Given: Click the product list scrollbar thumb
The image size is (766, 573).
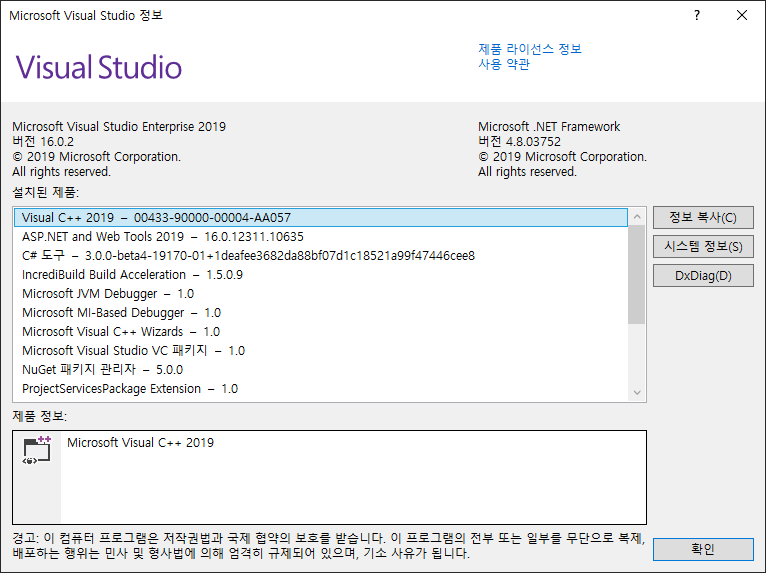Looking at the screenshot, I should tap(637, 274).
